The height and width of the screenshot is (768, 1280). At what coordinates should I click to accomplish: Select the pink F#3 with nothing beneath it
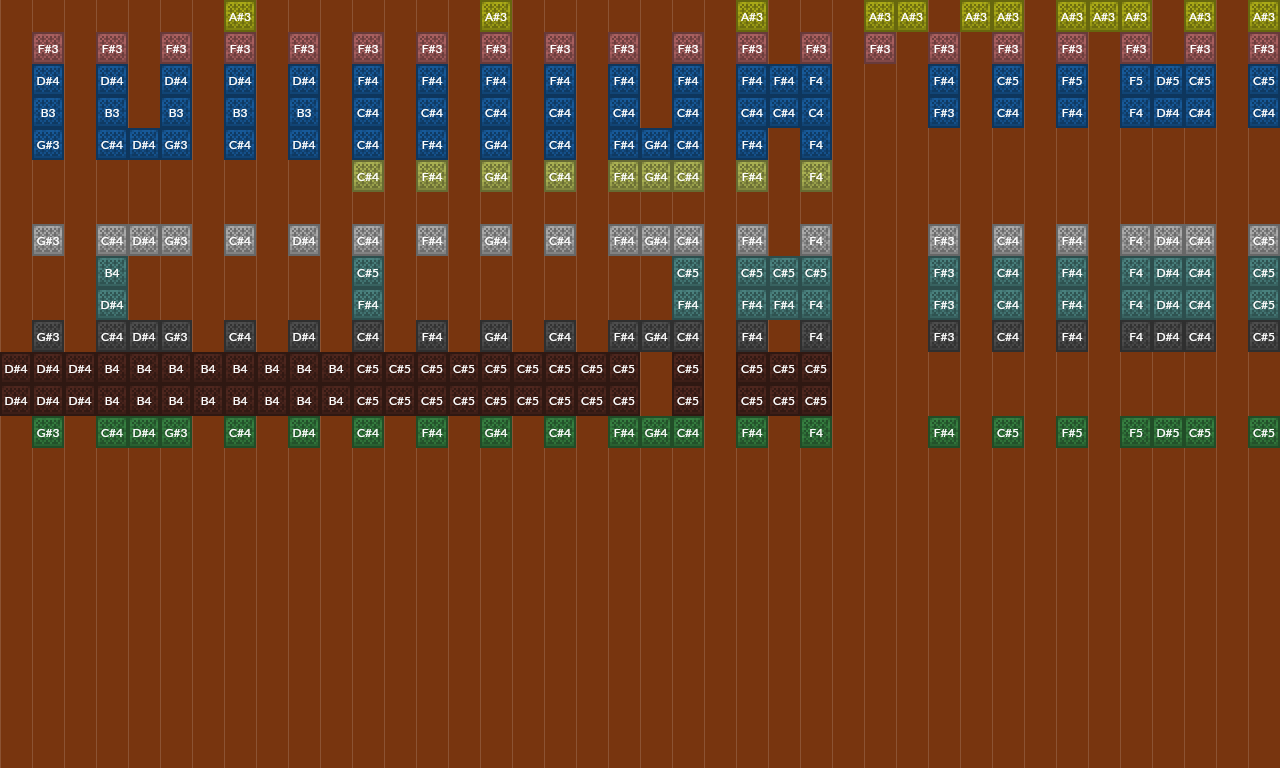pos(880,49)
